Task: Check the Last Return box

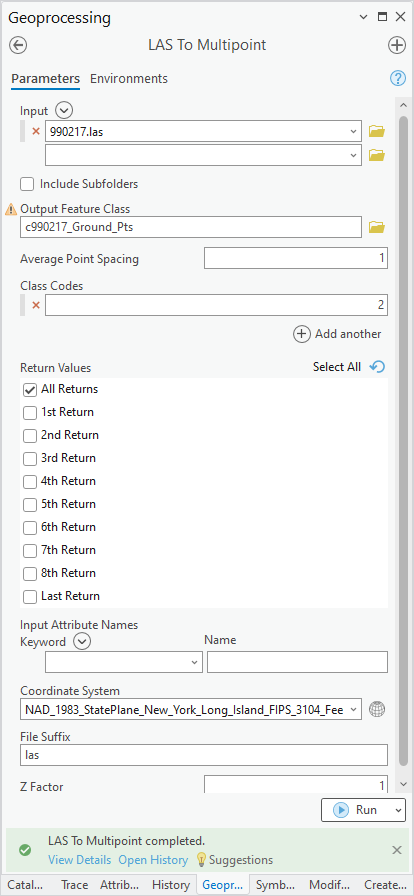Action: point(30,597)
